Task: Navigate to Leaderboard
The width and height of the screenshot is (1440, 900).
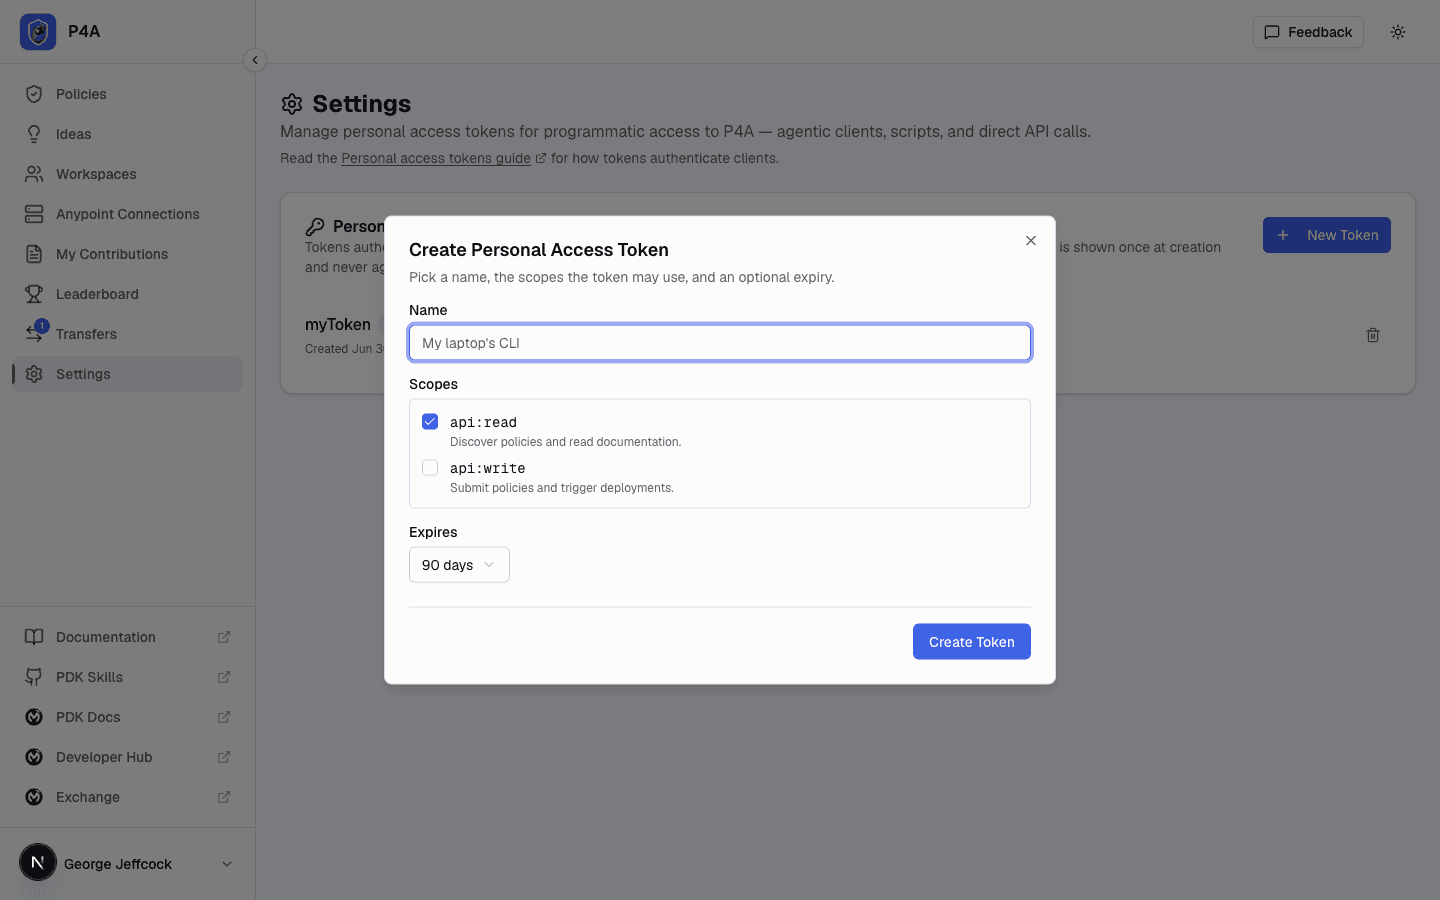Action: (x=128, y=294)
